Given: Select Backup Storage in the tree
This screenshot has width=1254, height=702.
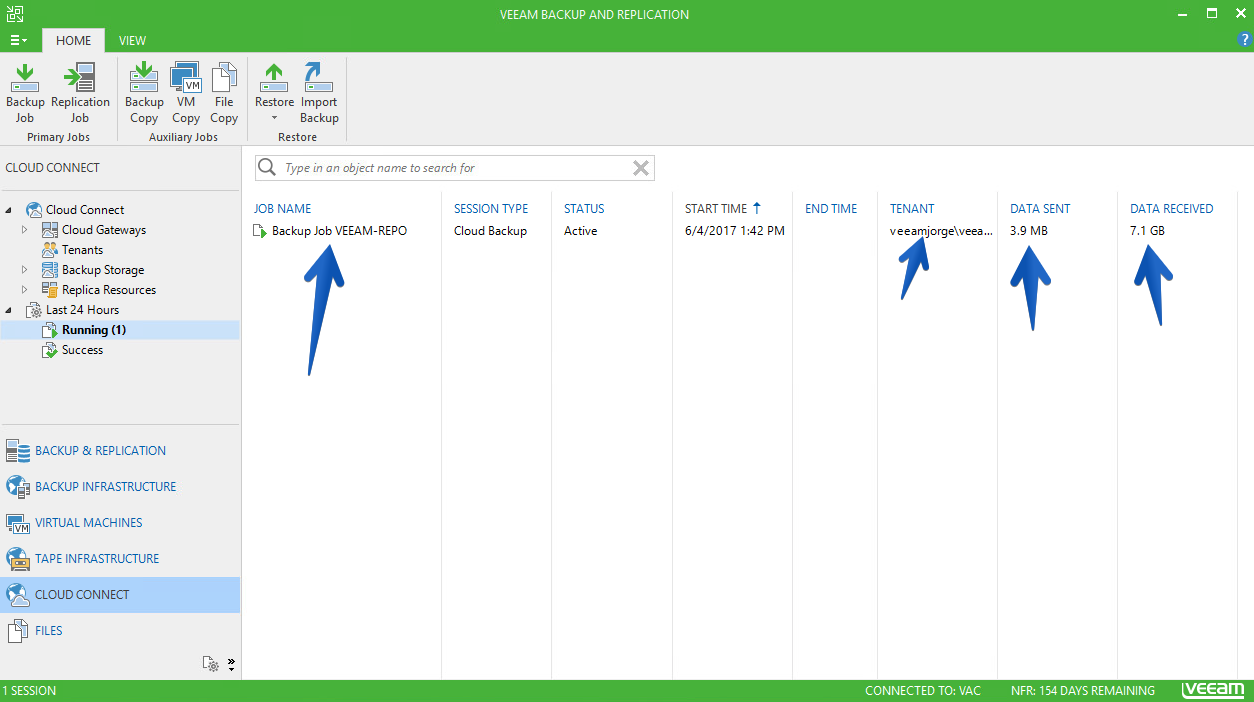Looking at the screenshot, I should 103,270.
